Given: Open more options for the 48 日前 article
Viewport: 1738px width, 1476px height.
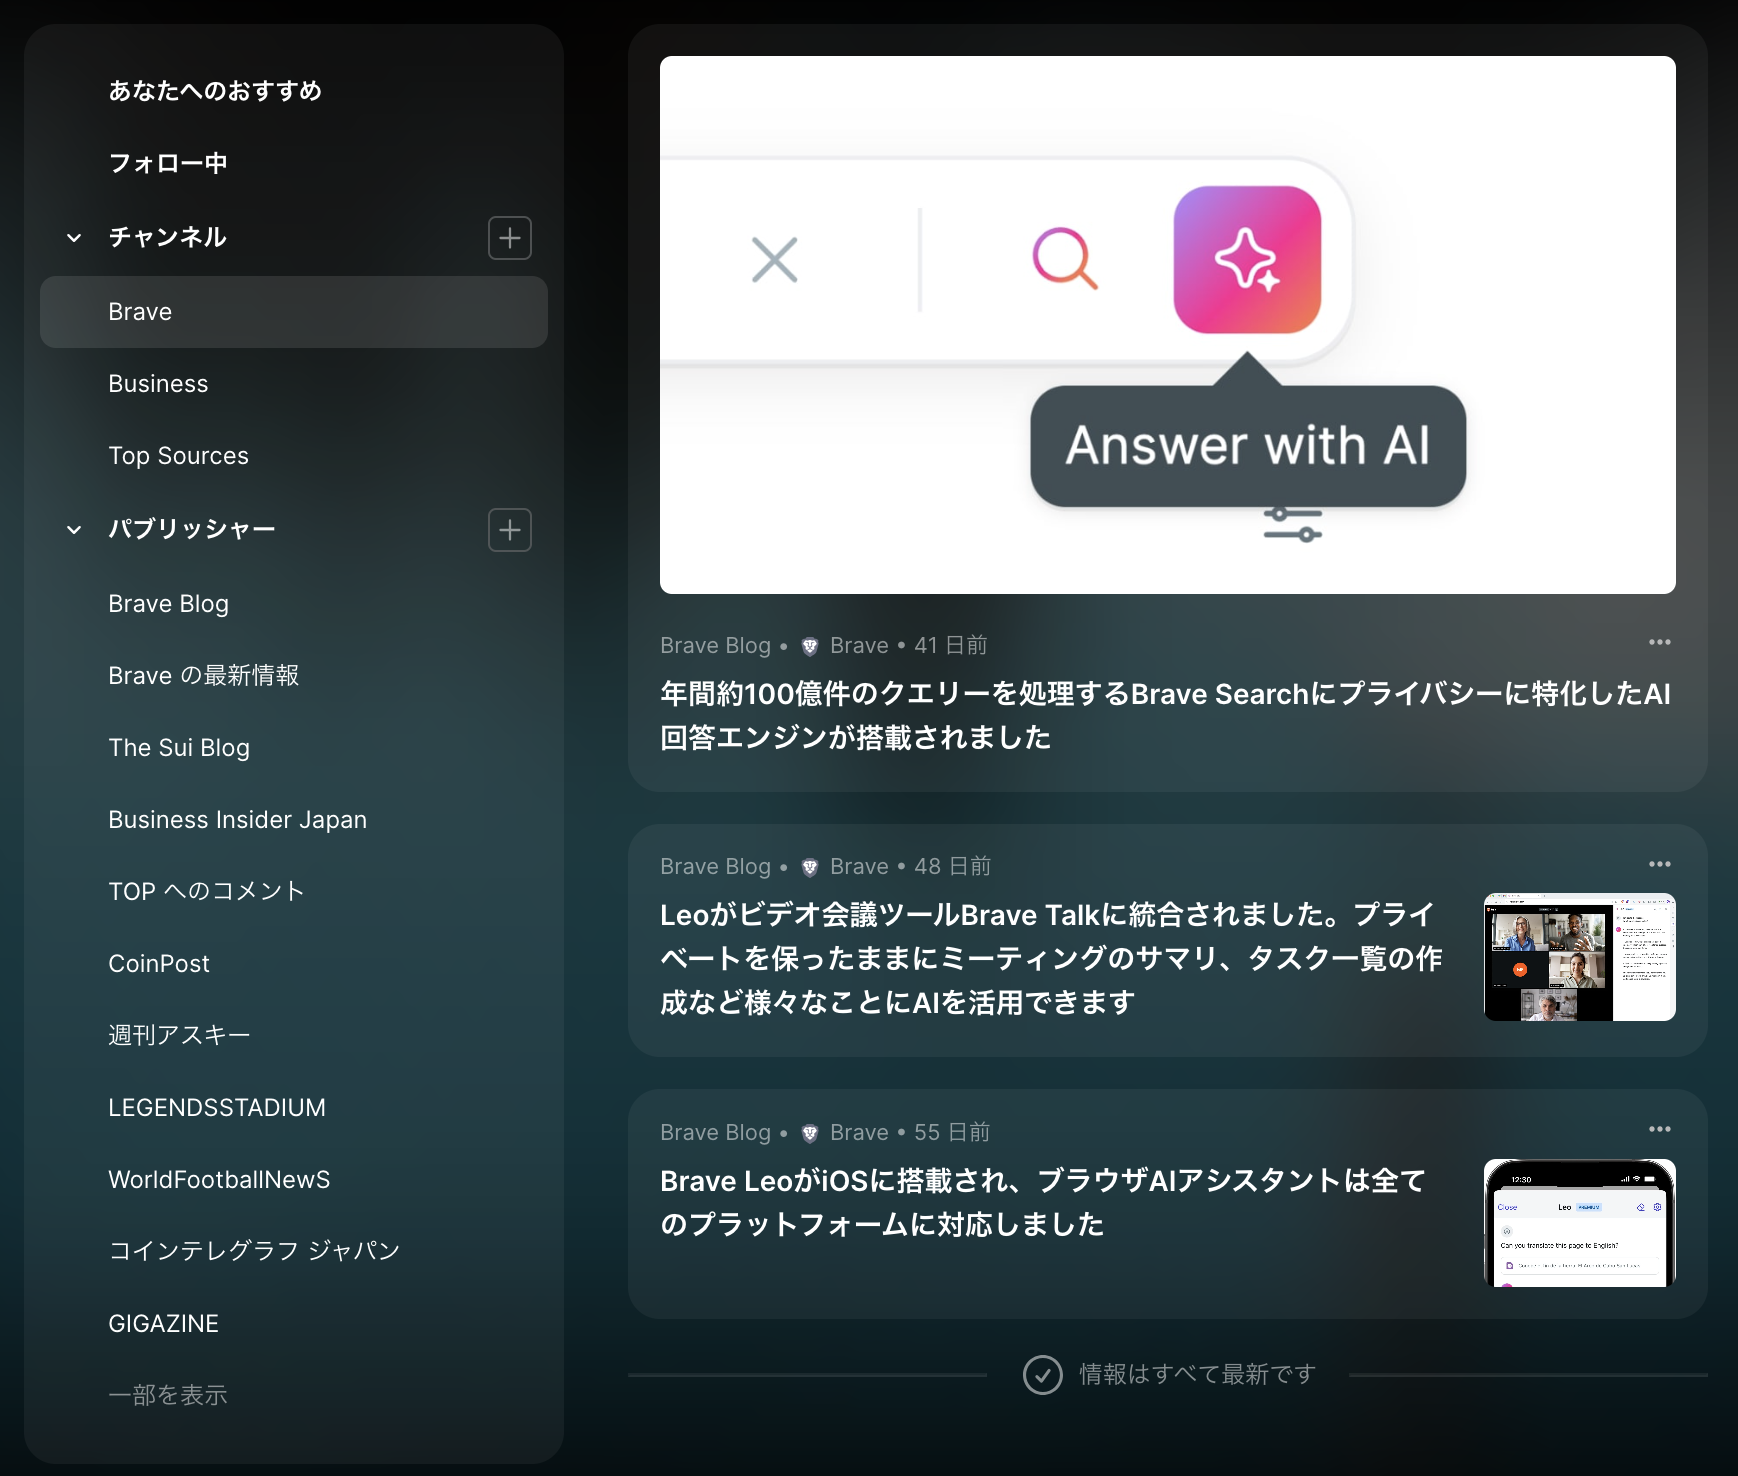Looking at the screenshot, I should click(x=1660, y=864).
